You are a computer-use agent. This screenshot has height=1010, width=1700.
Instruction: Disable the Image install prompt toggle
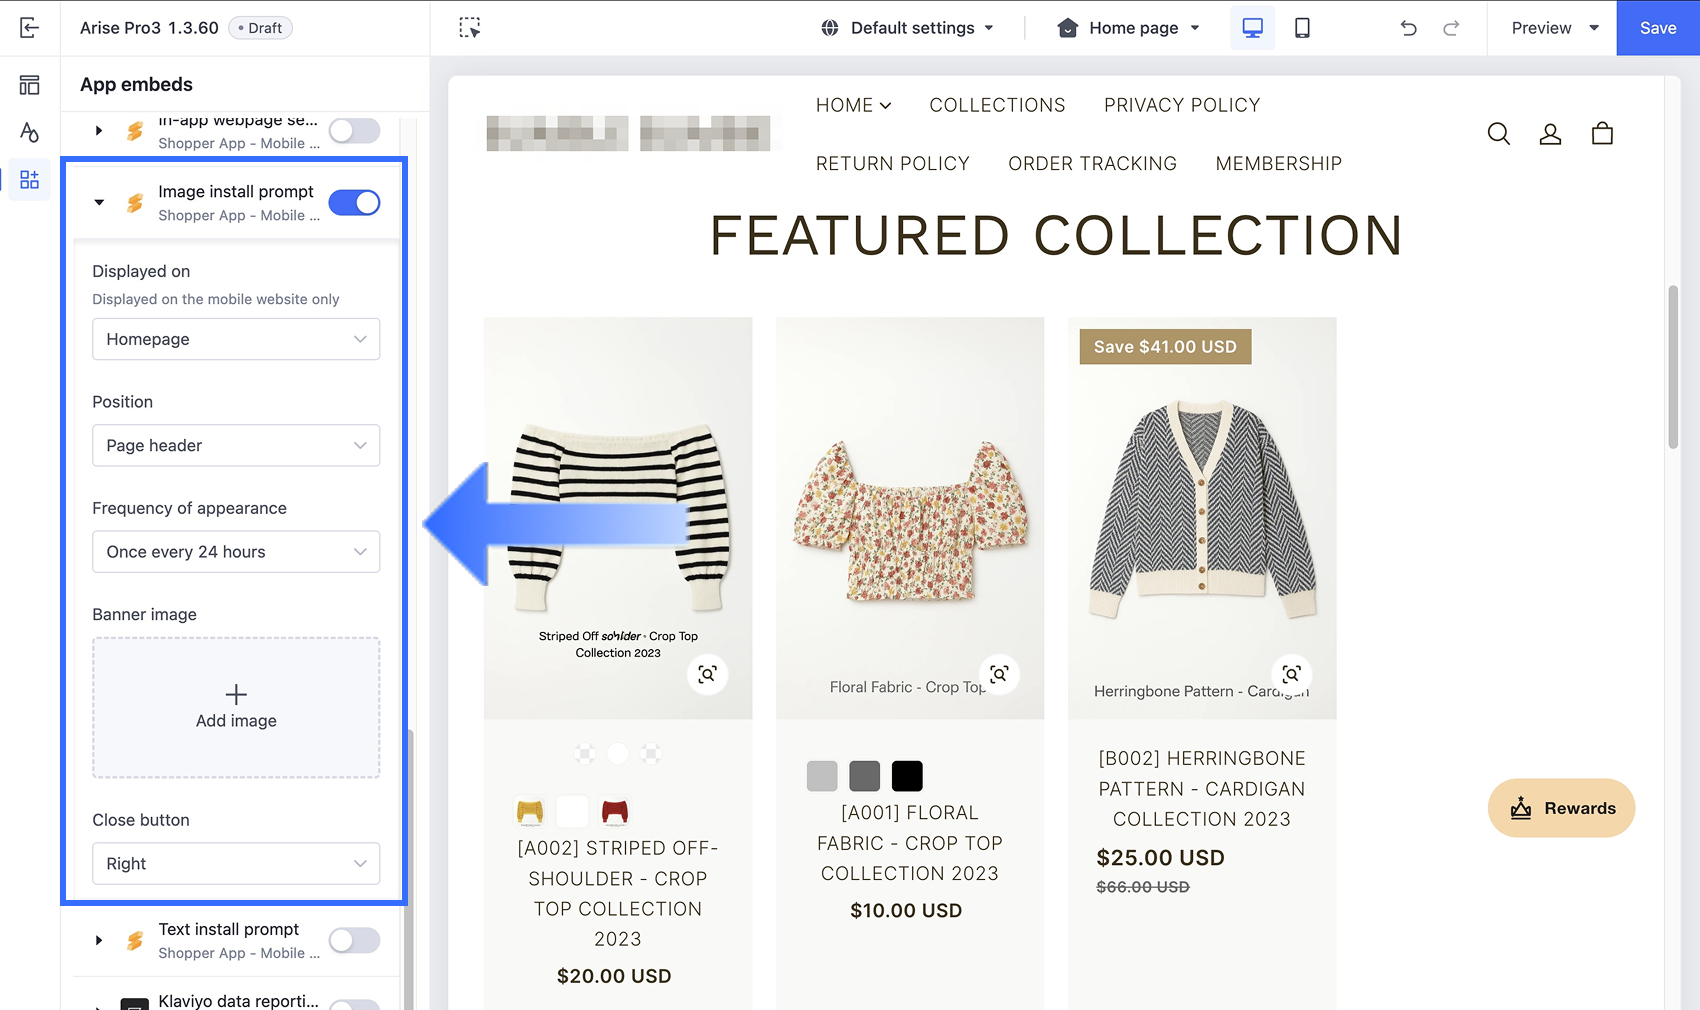[x=354, y=203]
